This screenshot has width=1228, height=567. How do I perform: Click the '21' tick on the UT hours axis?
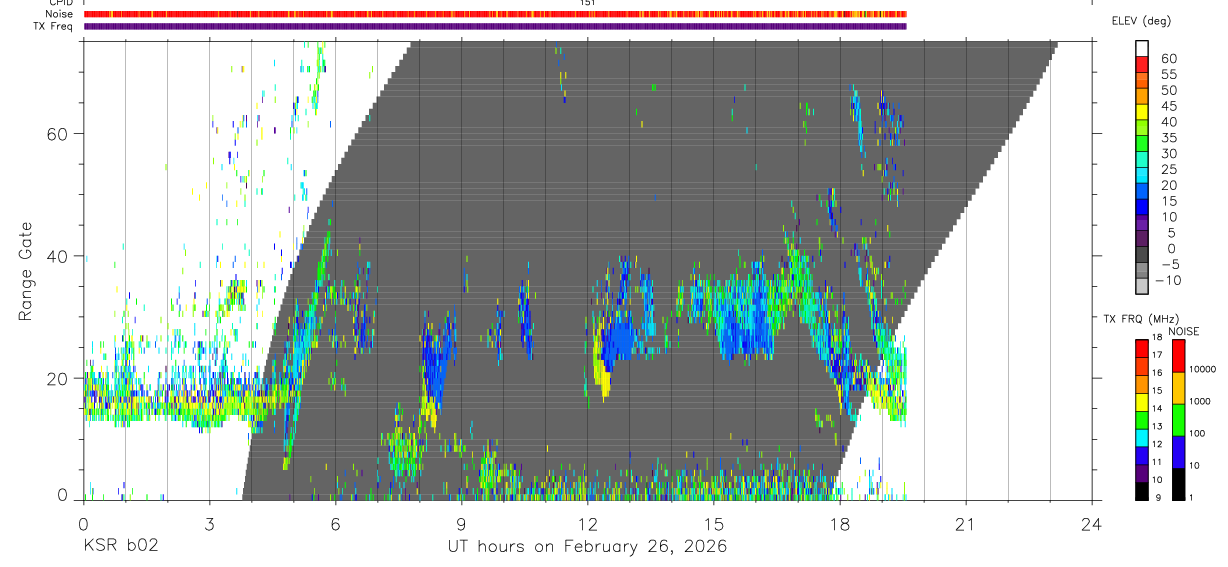[966, 523]
